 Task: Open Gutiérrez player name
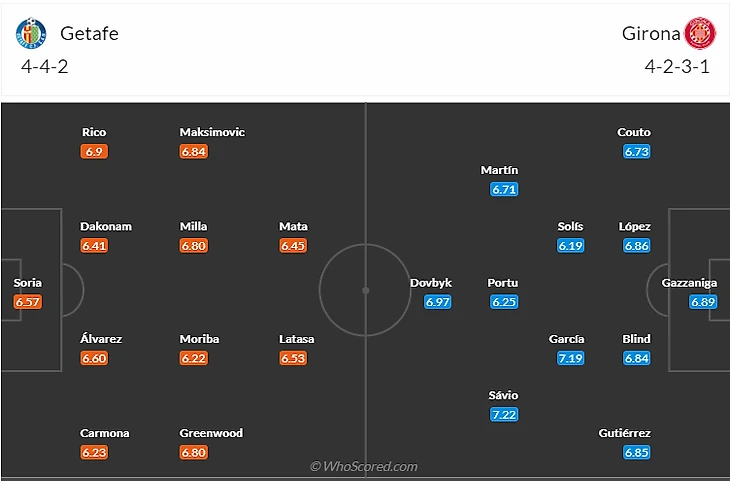pyautogui.click(x=627, y=433)
